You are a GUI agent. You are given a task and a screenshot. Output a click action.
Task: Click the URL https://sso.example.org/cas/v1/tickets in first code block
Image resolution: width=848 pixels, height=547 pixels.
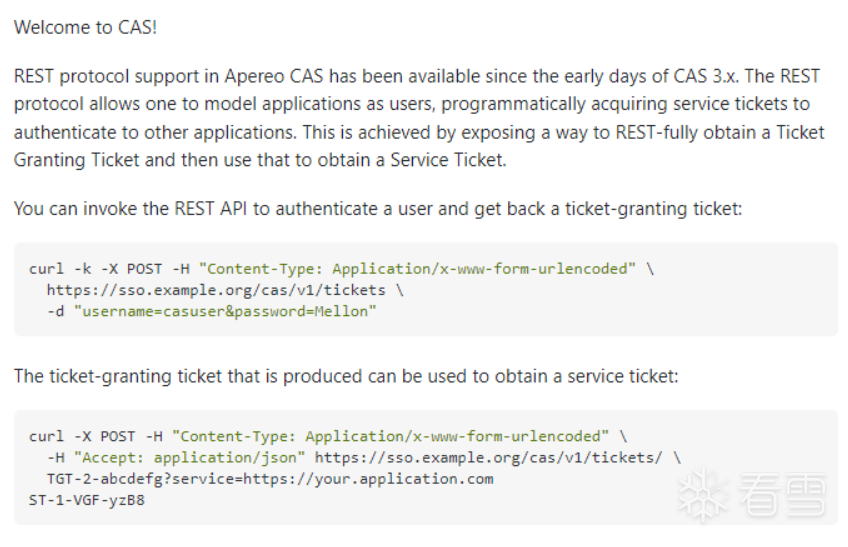216,291
